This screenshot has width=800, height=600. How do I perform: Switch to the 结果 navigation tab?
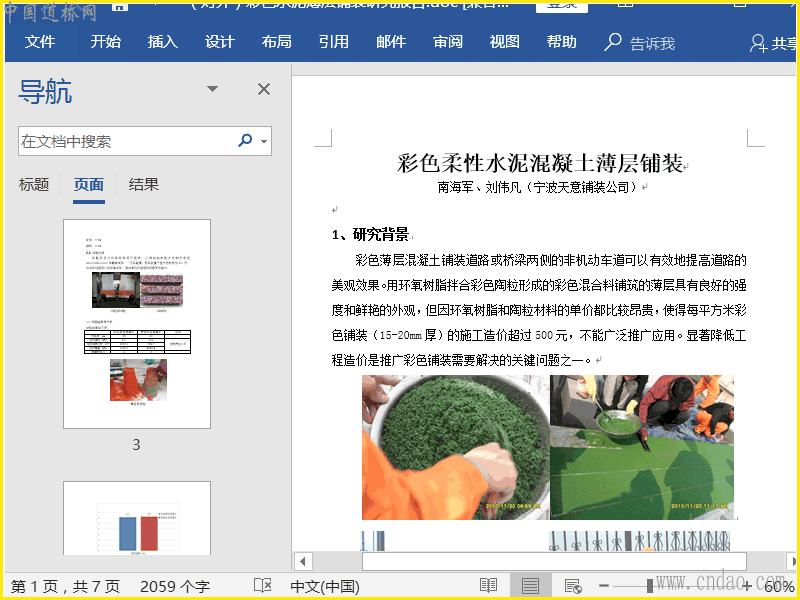pos(144,185)
